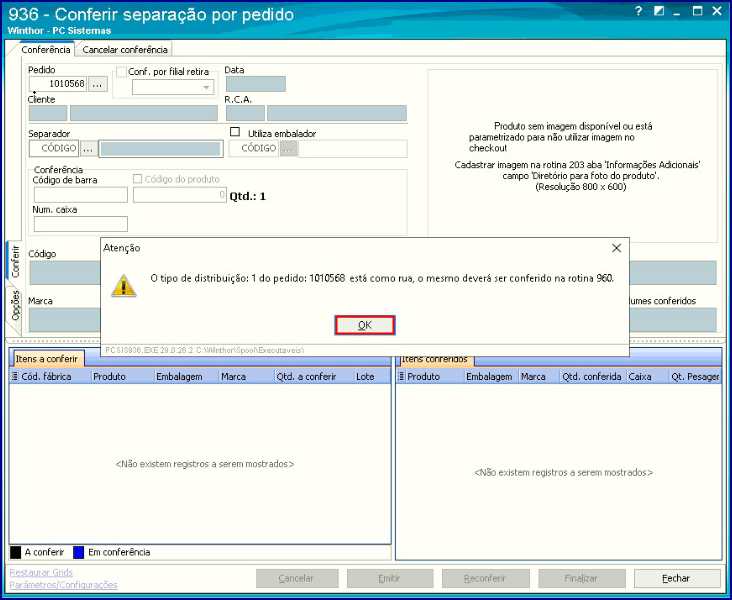Click the Emitir button
This screenshot has height=600, width=732.
(389, 579)
